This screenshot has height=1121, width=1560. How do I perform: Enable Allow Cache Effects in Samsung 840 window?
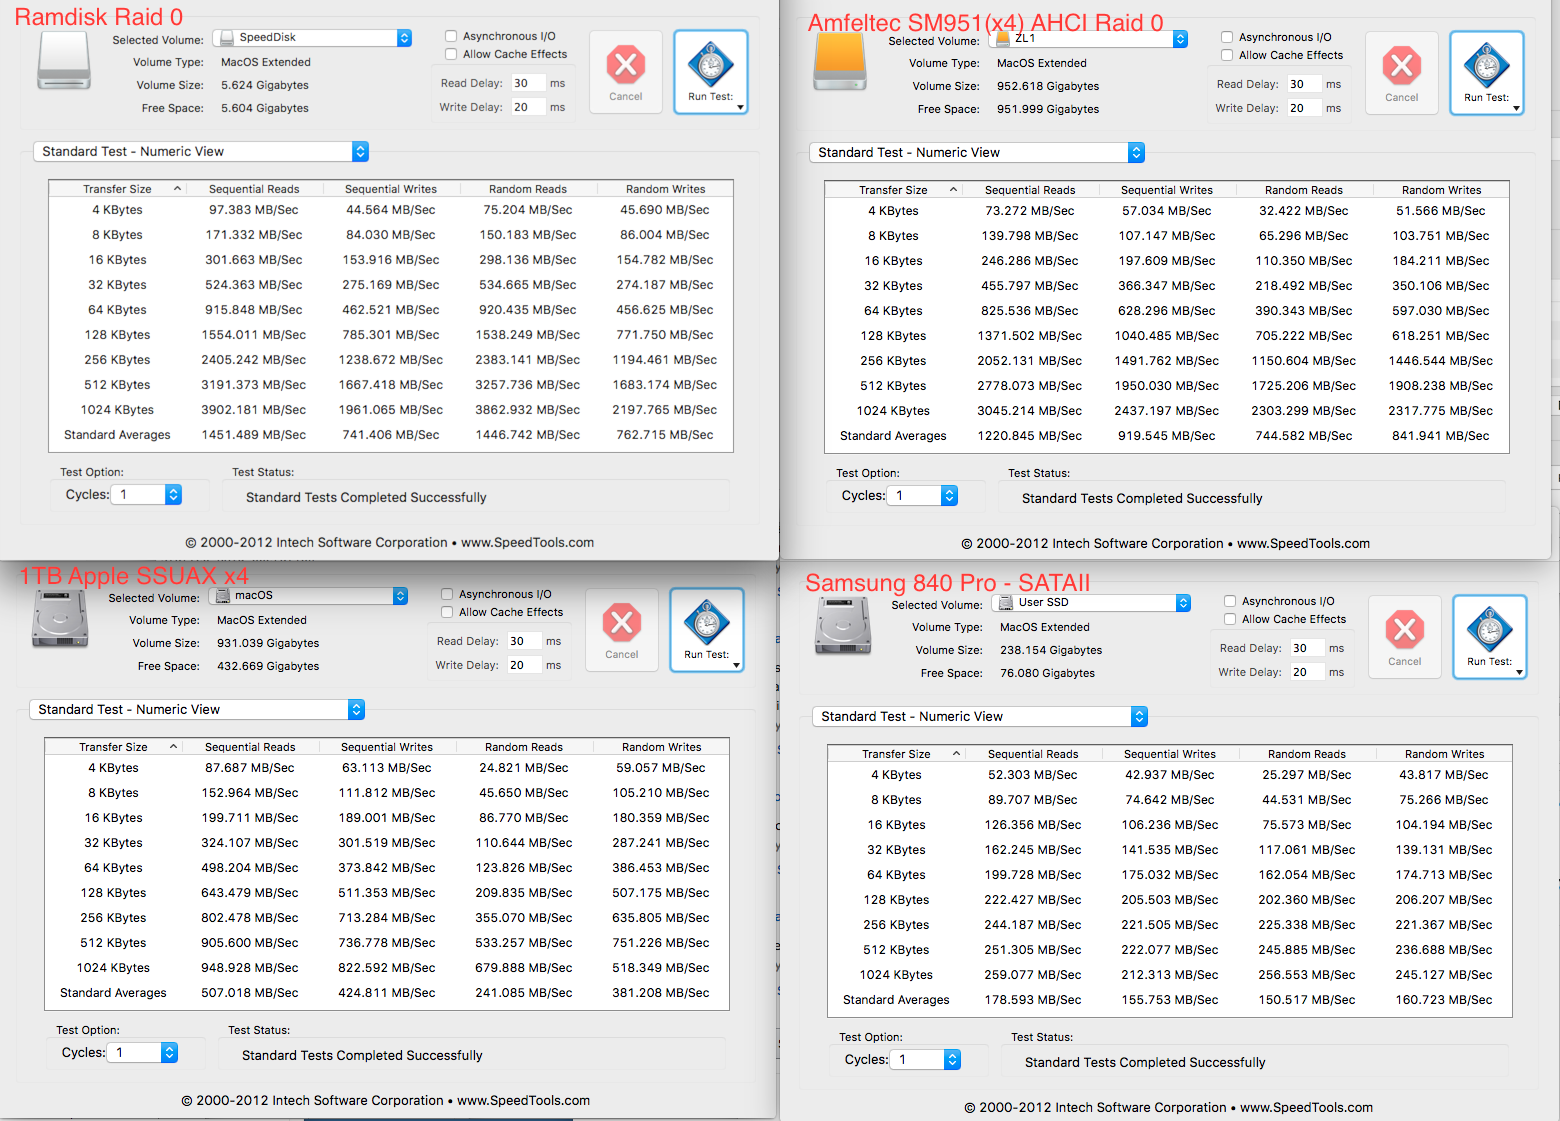1230,619
